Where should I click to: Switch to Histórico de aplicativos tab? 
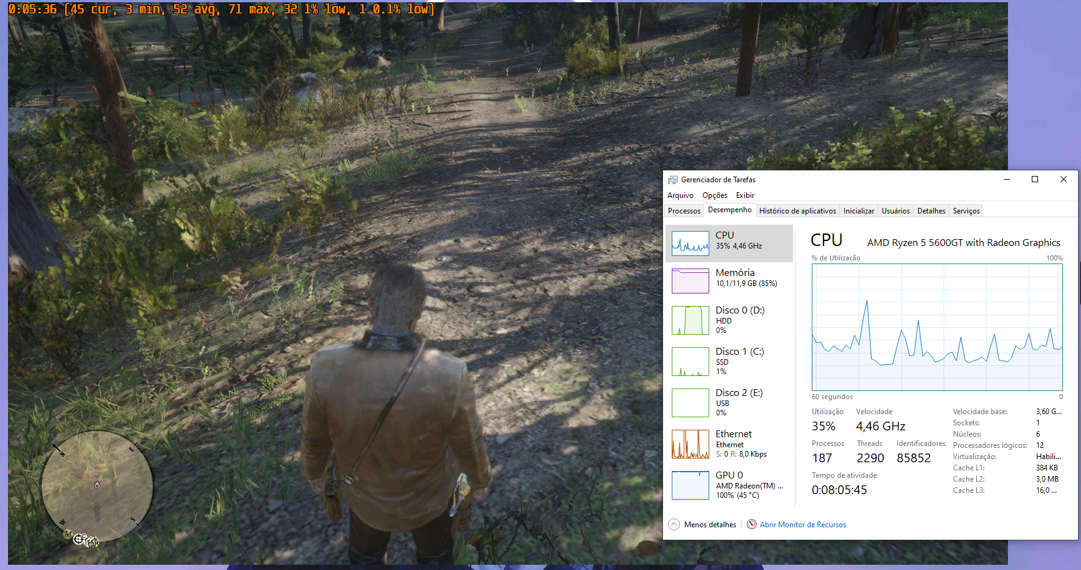point(798,211)
